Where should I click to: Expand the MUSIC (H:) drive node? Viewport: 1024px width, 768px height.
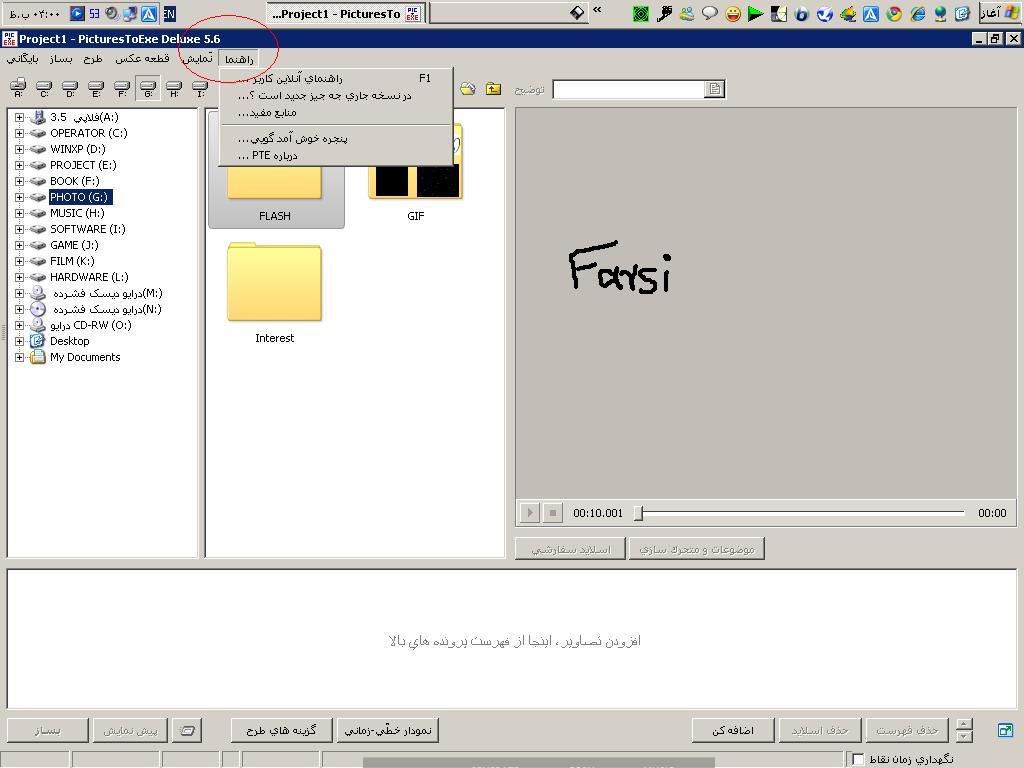[19, 213]
